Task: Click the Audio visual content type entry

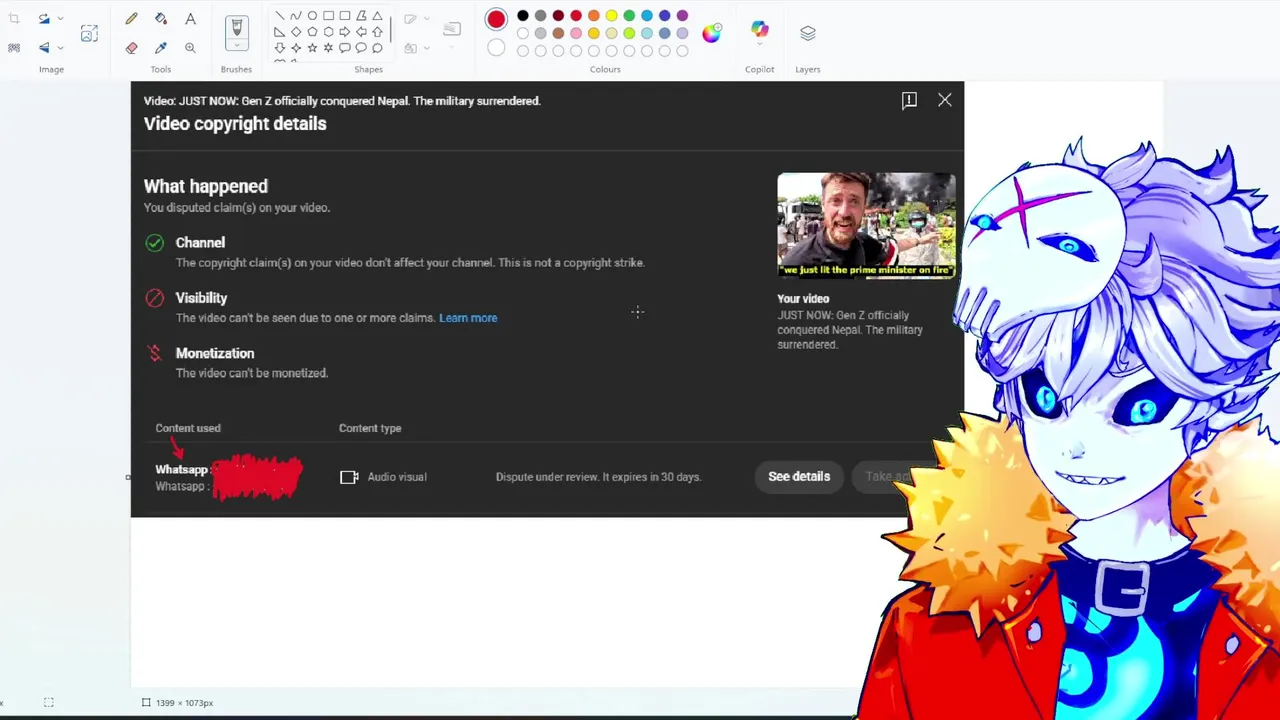Action: [x=384, y=477]
